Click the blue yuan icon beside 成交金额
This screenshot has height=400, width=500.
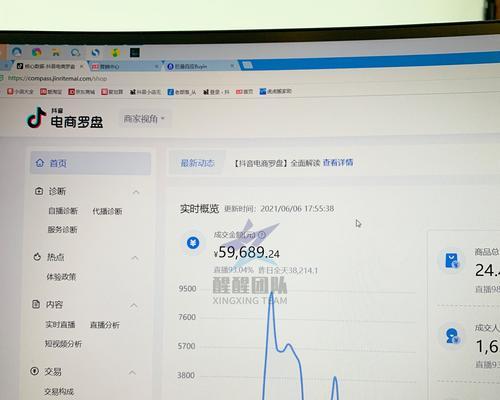(193, 243)
